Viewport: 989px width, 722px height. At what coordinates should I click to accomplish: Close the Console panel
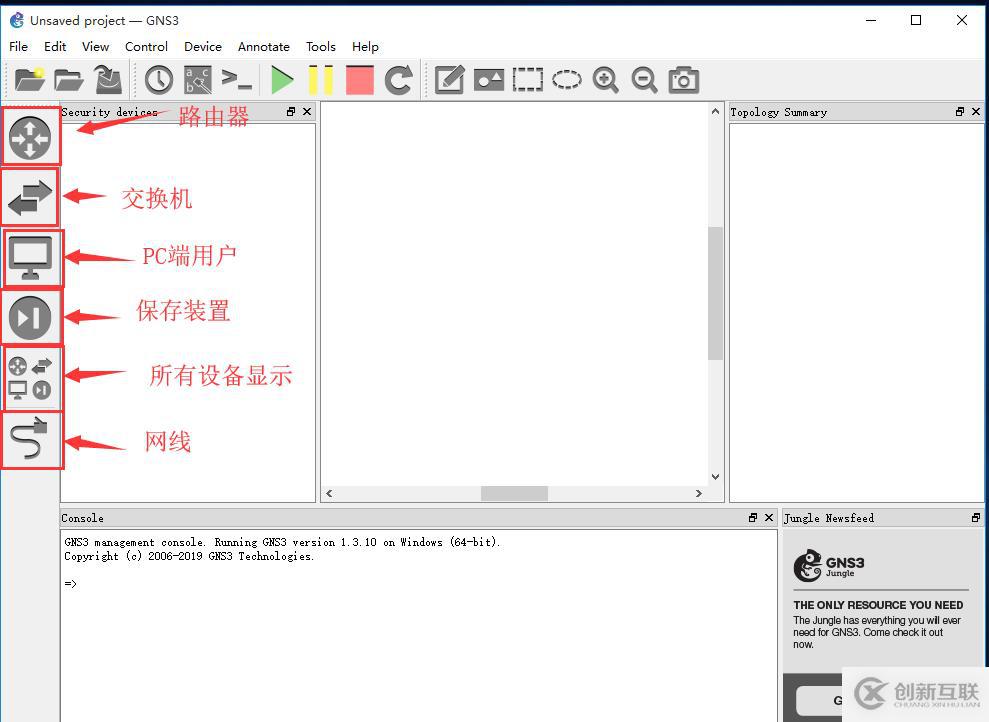(769, 518)
